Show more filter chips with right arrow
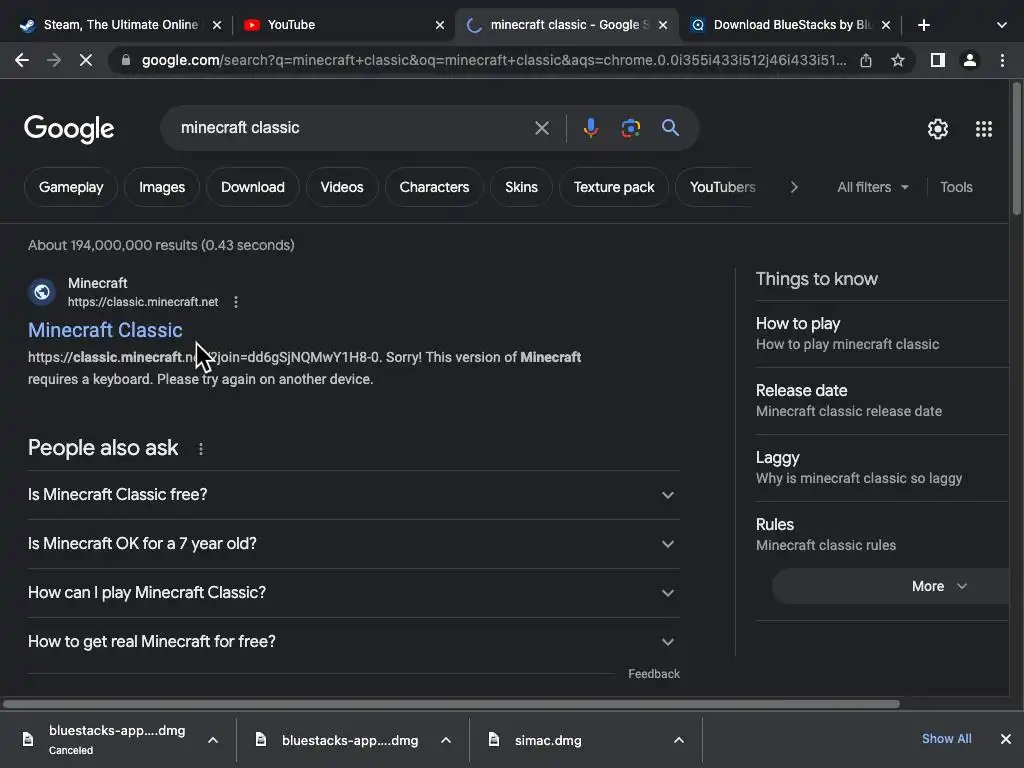Image resolution: width=1024 pixels, height=768 pixels. [794, 187]
